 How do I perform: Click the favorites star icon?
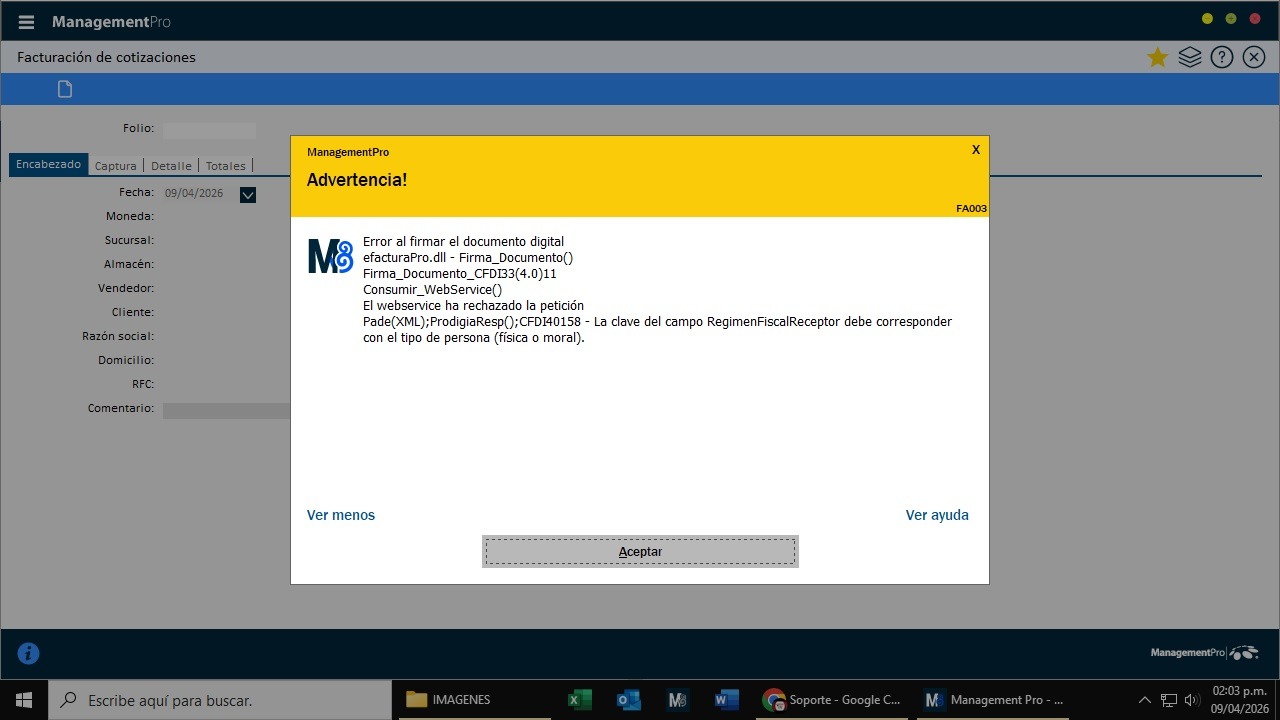[x=1157, y=57]
